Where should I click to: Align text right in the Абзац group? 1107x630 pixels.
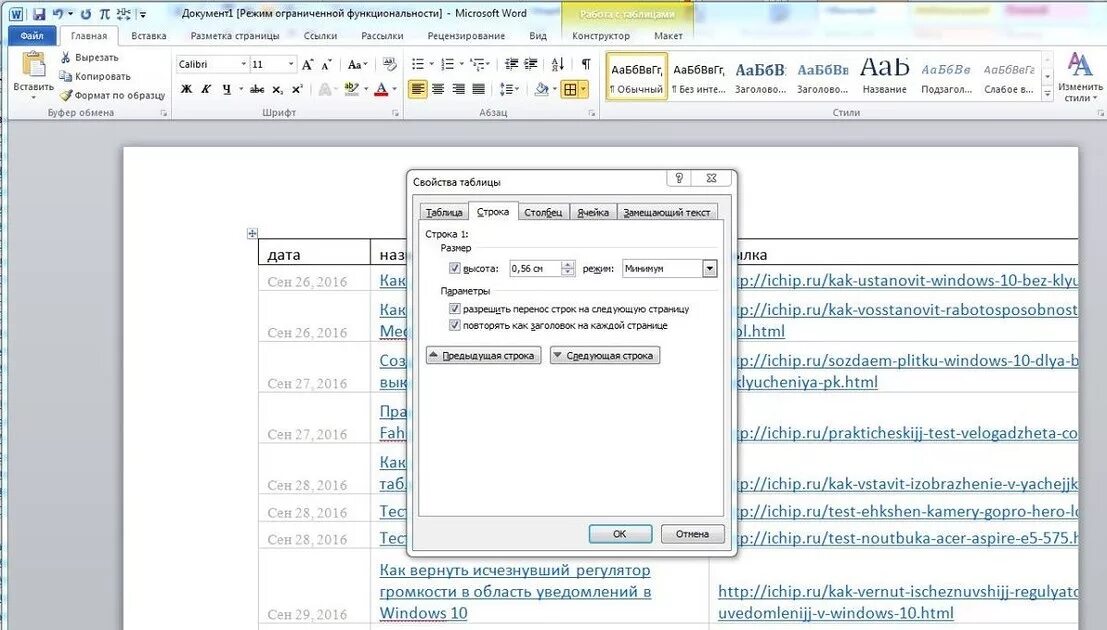tap(458, 89)
